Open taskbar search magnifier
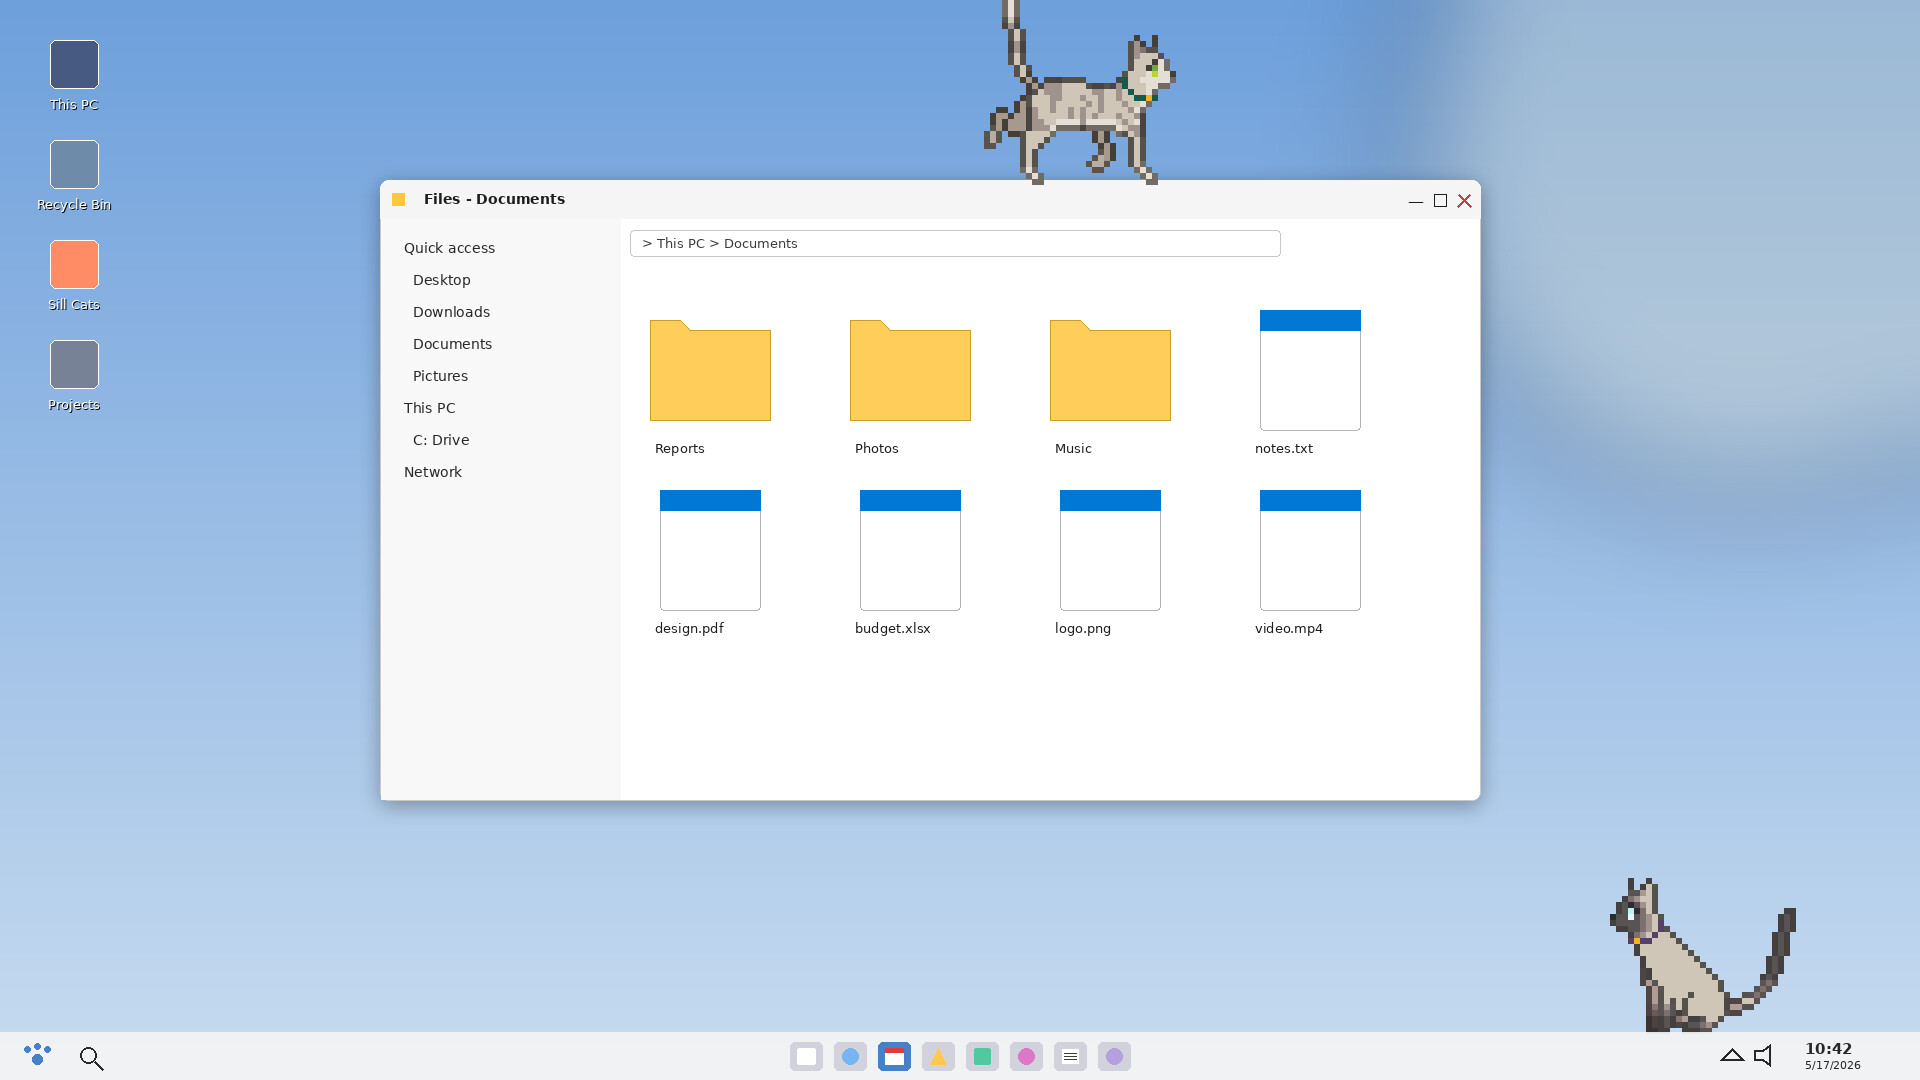 91,1058
